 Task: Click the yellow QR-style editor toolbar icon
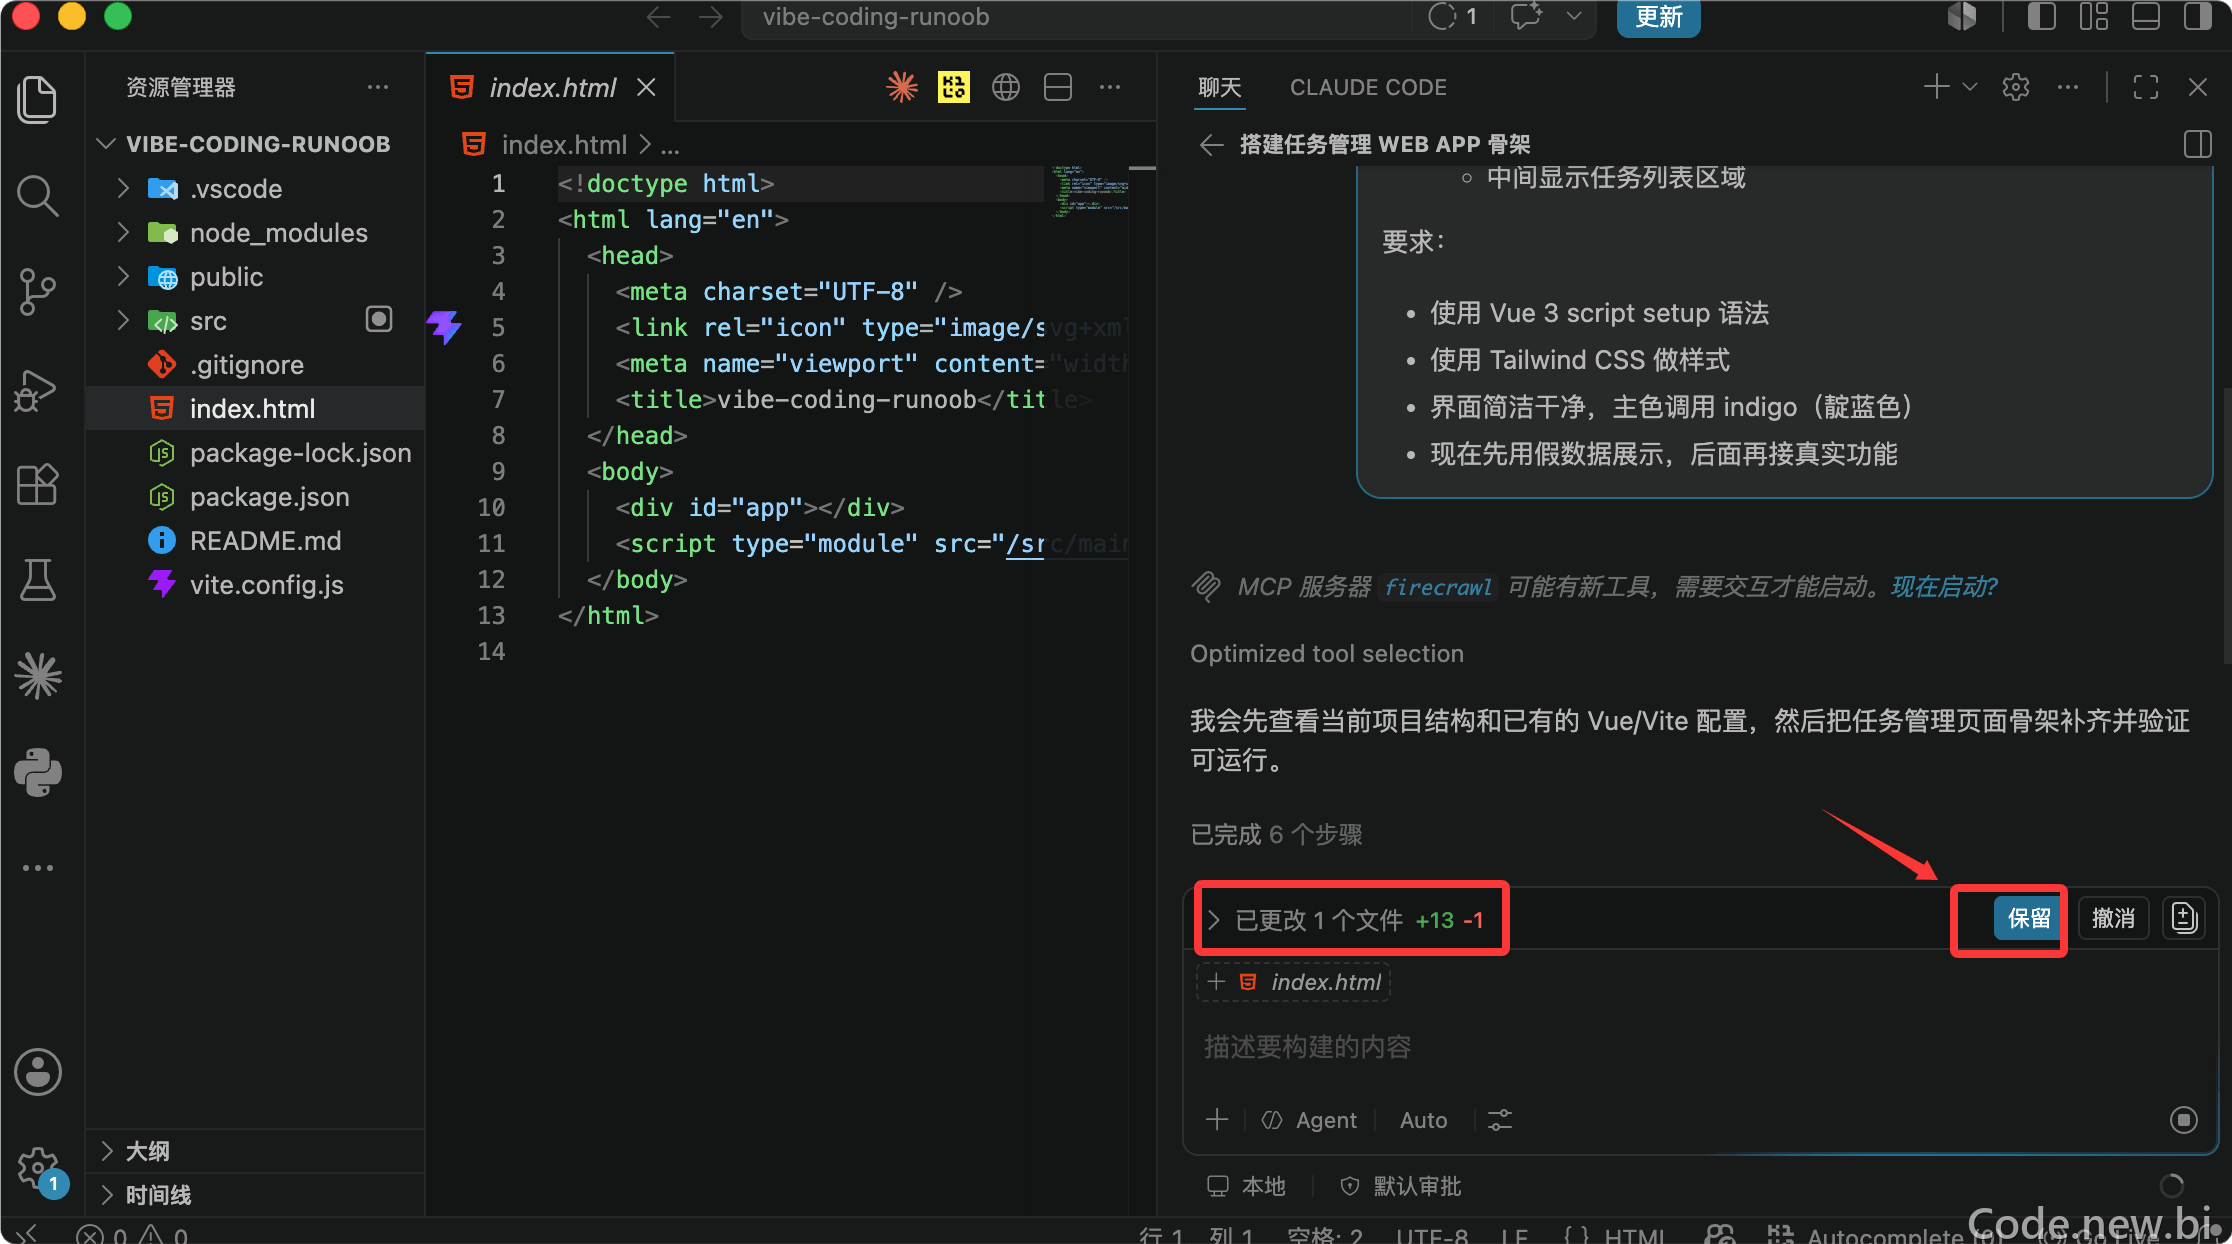(954, 87)
